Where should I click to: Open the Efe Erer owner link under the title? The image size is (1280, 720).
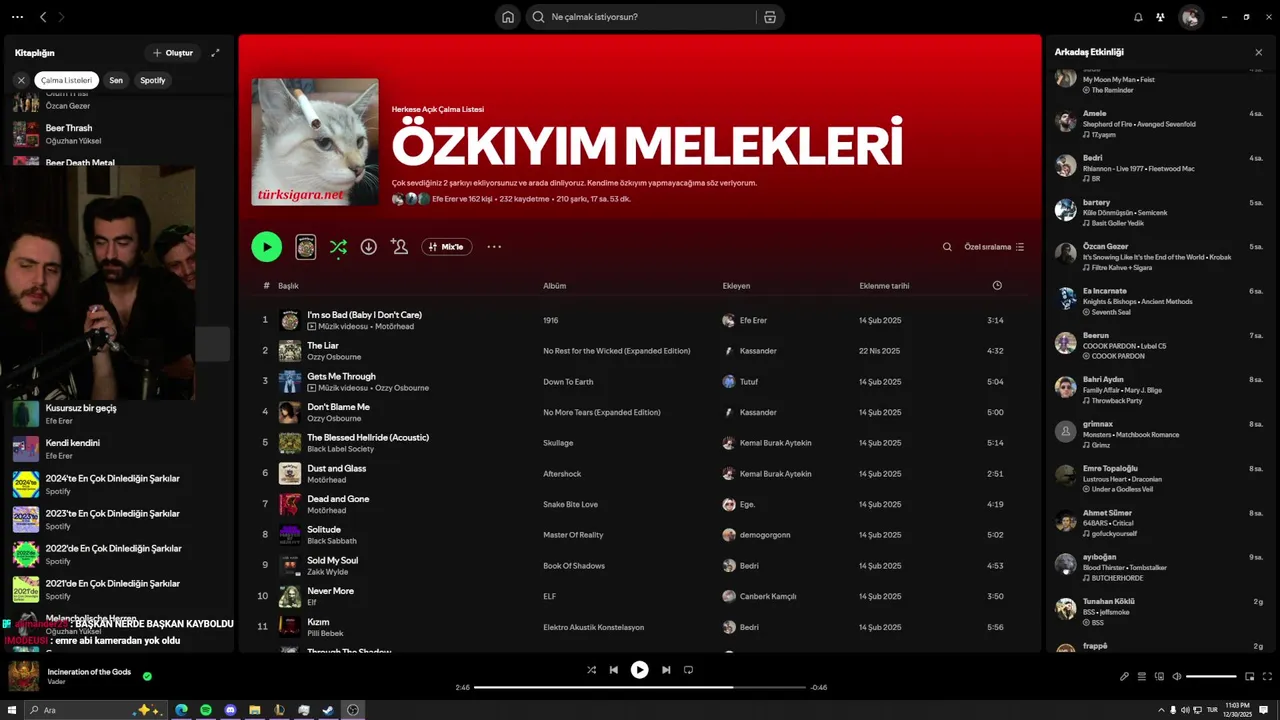click(447, 199)
